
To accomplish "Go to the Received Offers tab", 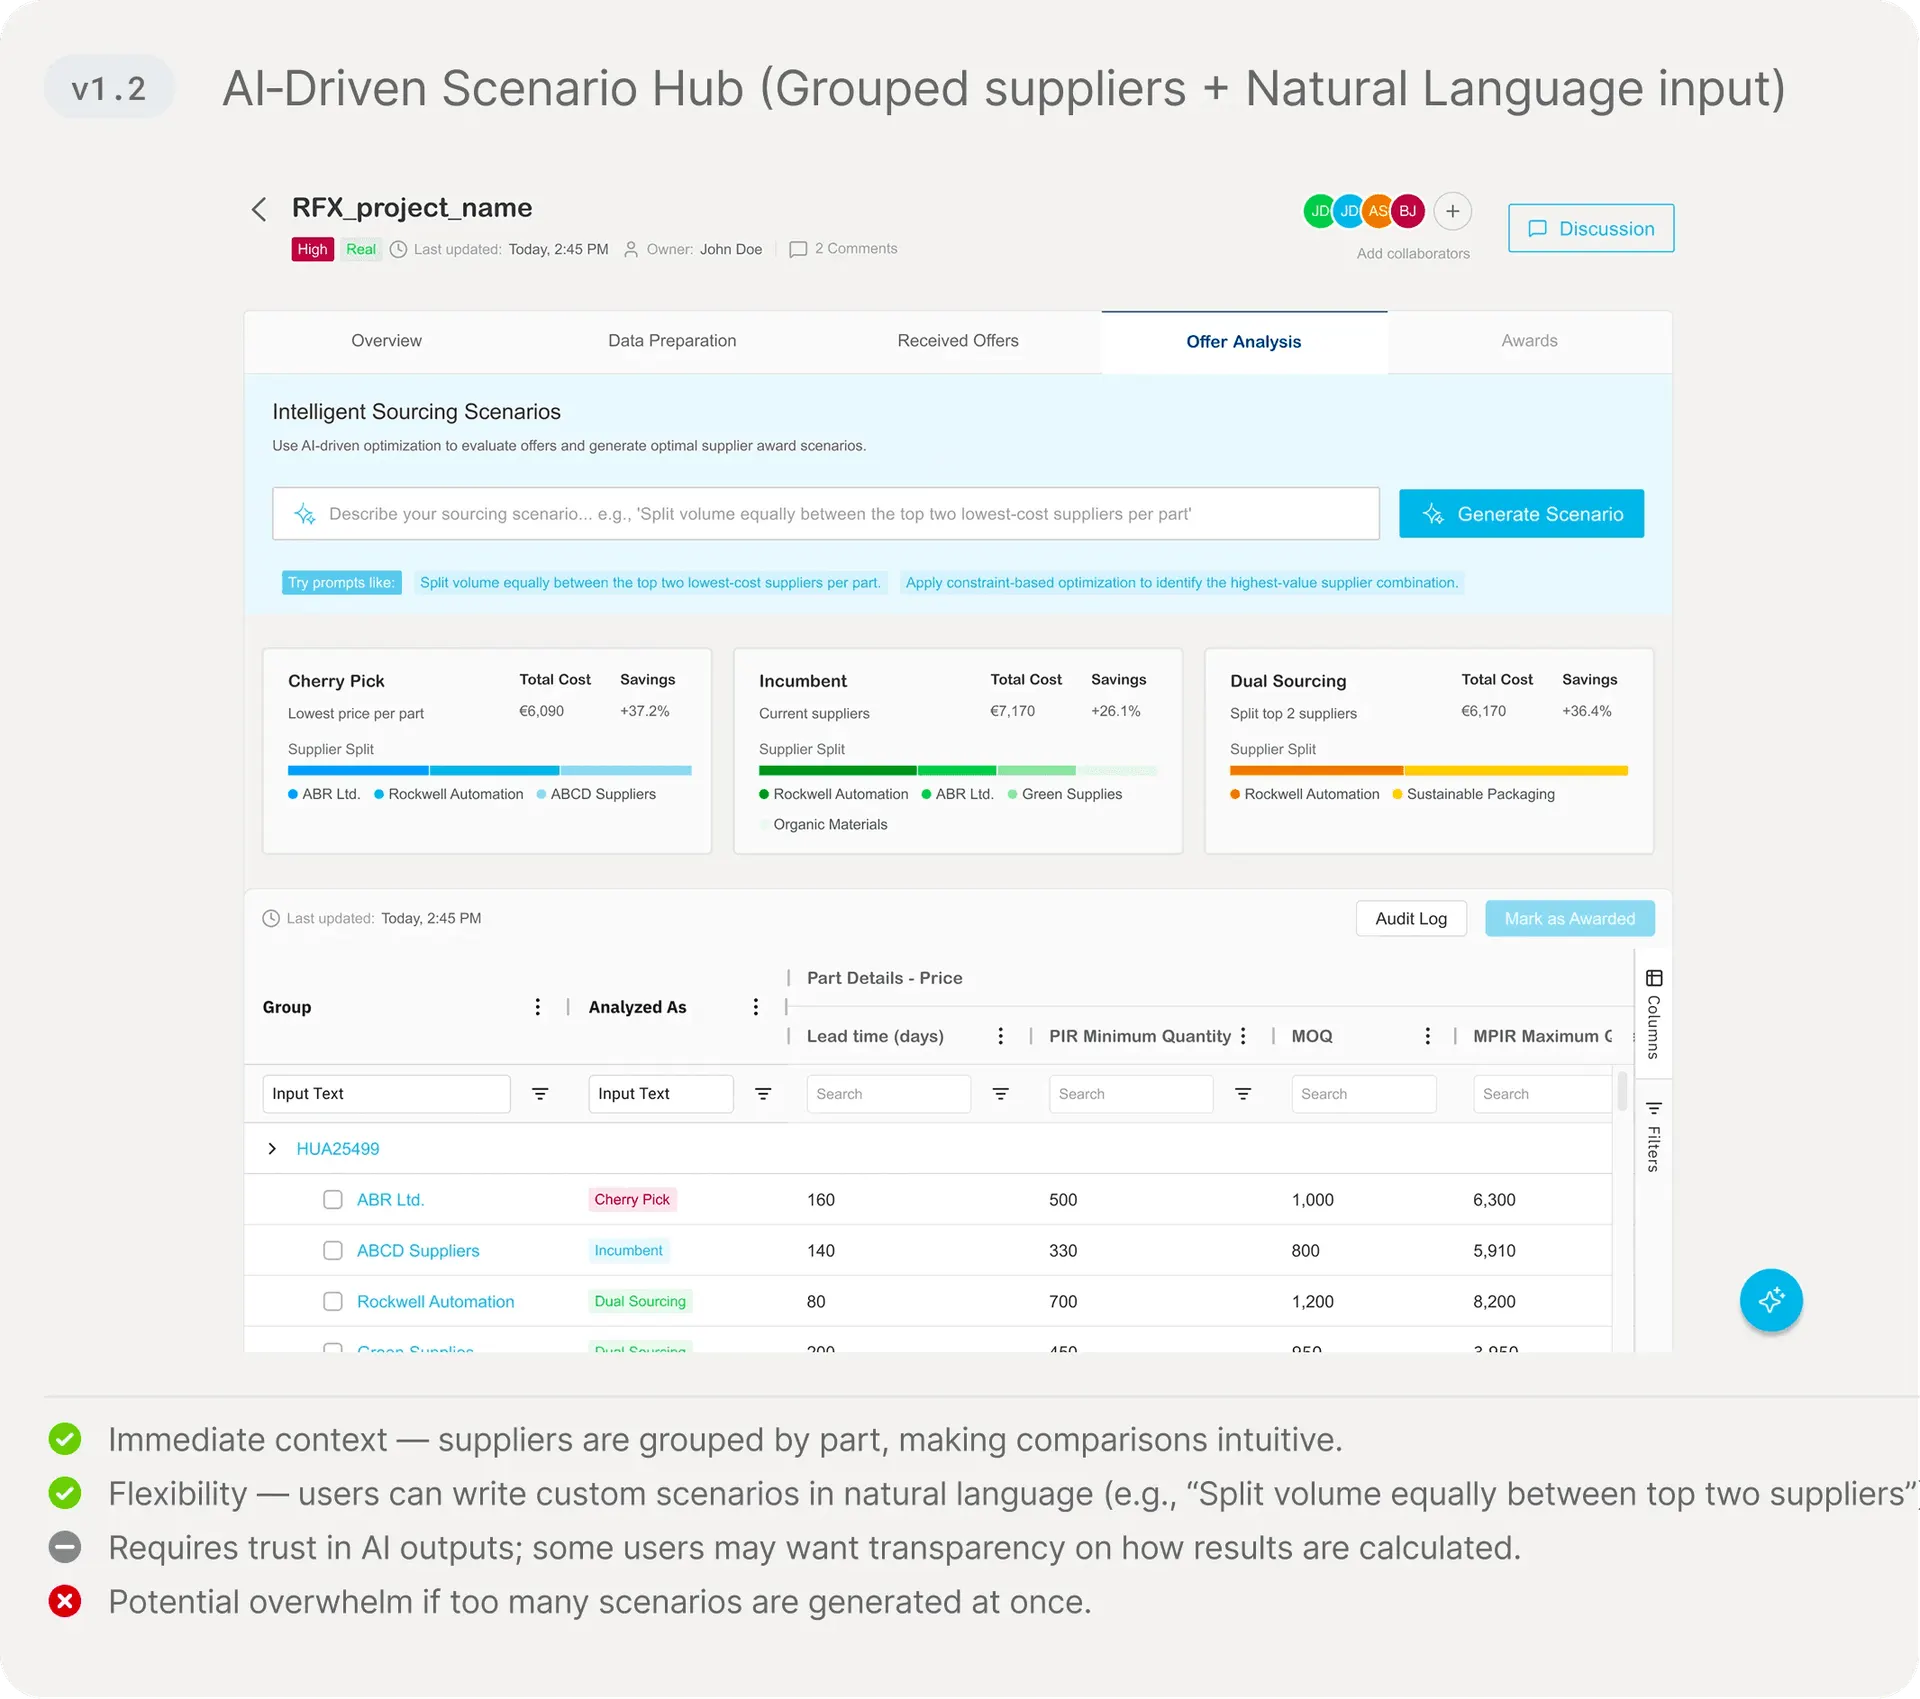I will coord(958,341).
